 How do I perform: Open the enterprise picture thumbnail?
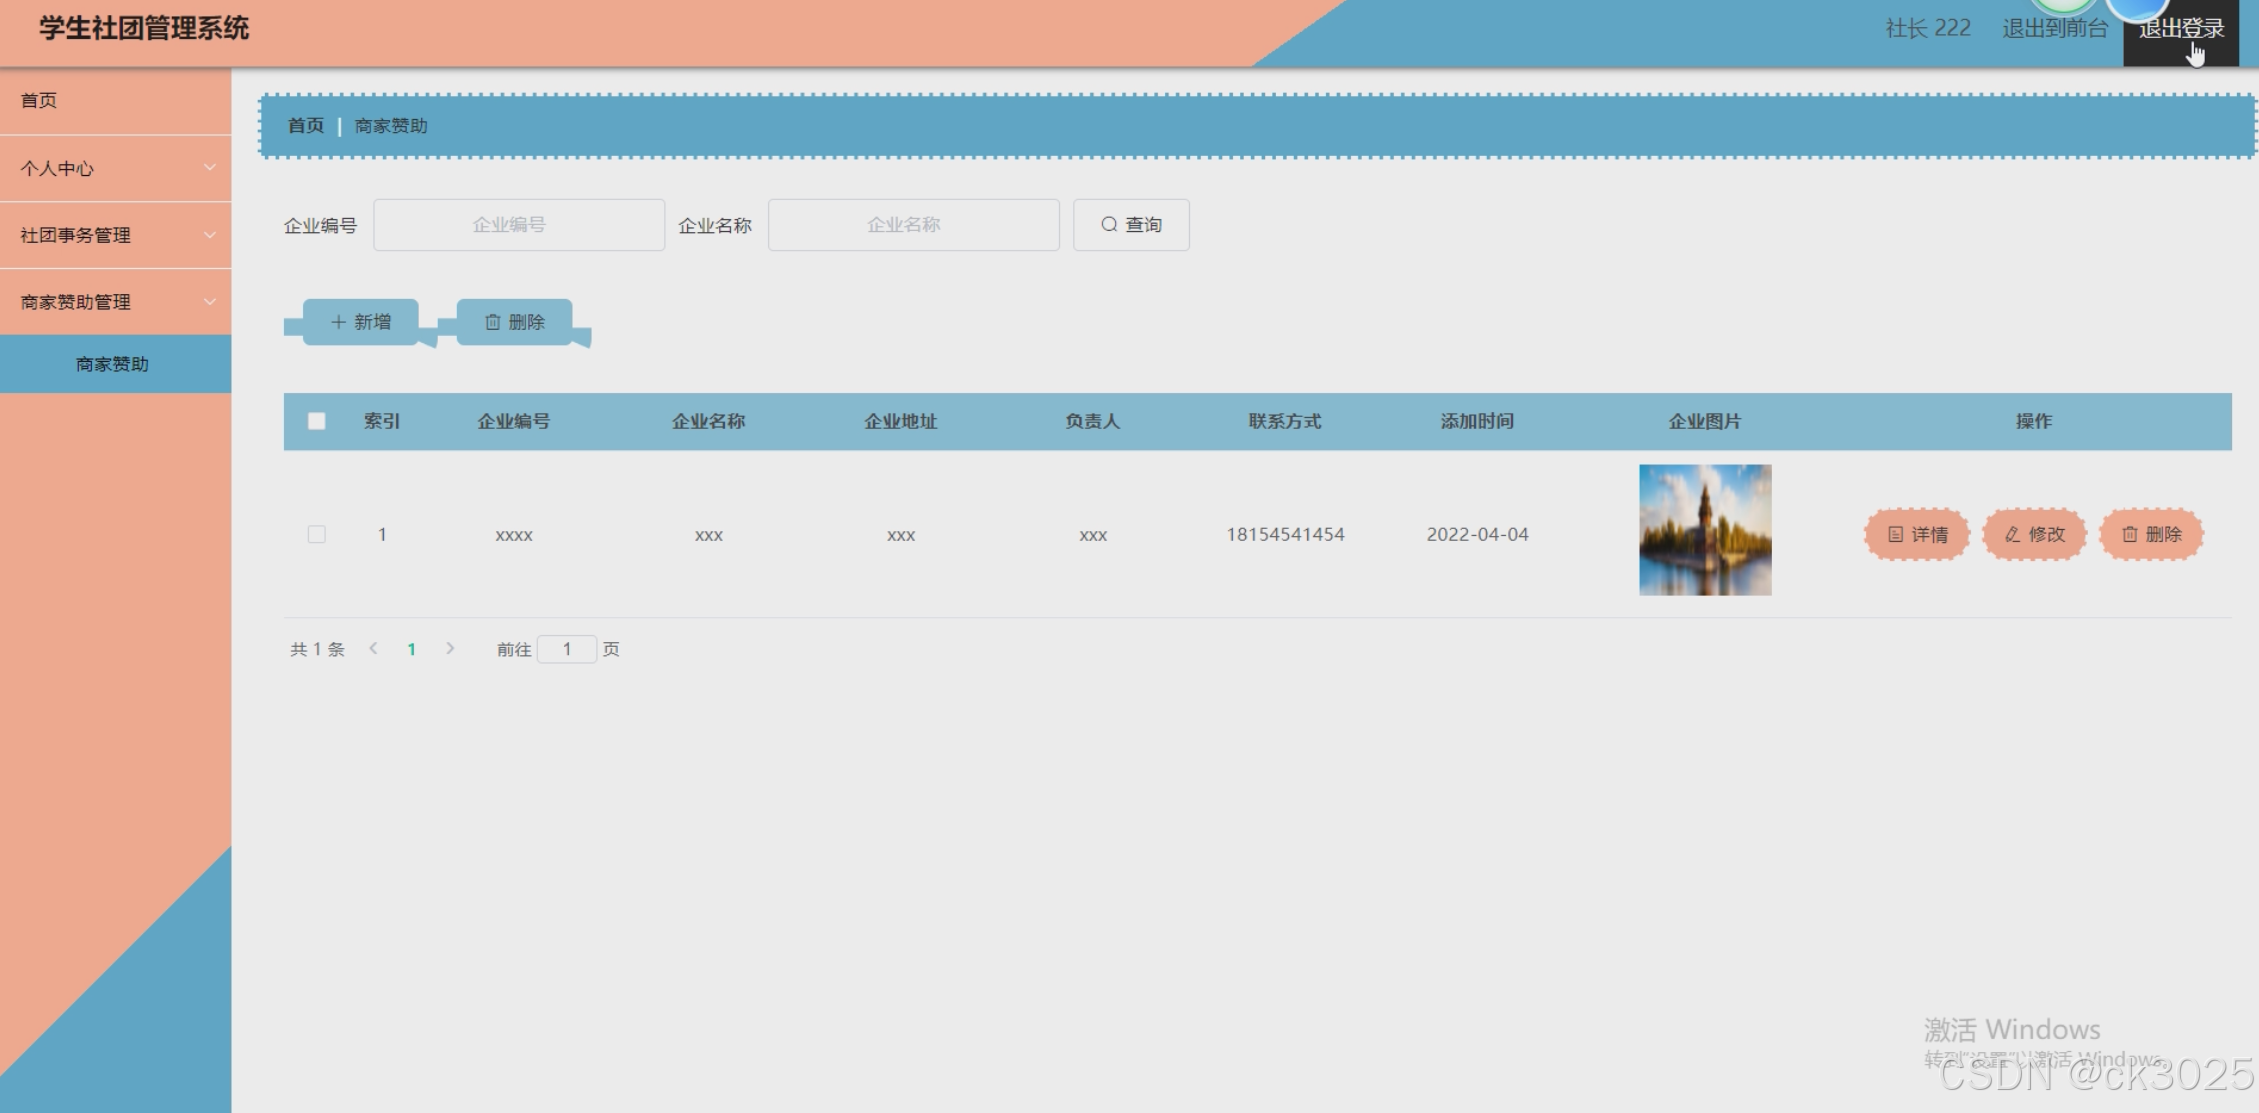1705,530
